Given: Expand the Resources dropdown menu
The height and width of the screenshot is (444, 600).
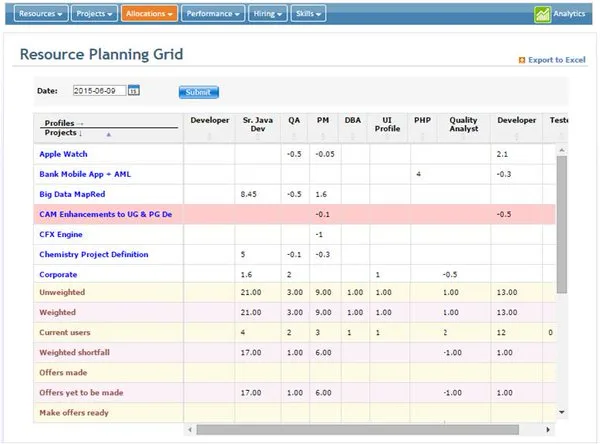Looking at the screenshot, I should pyautogui.click(x=41, y=13).
